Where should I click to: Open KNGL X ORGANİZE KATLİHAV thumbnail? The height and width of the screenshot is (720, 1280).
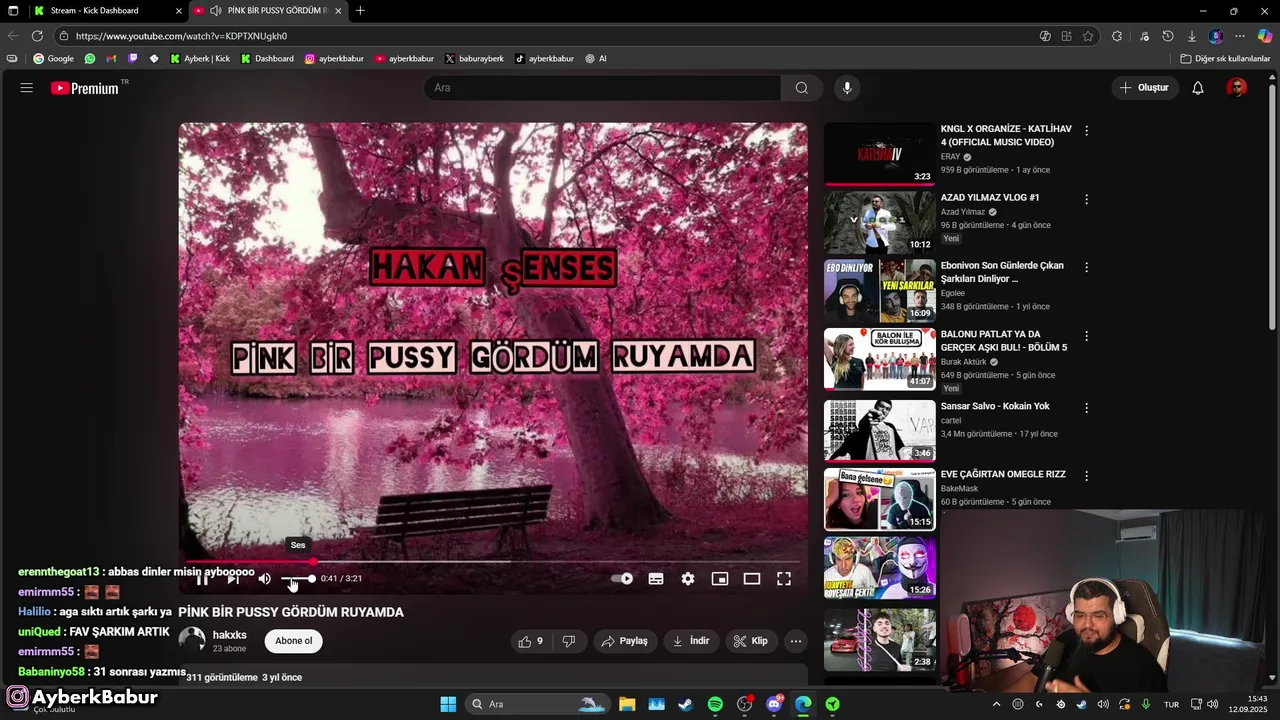click(880, 154)
